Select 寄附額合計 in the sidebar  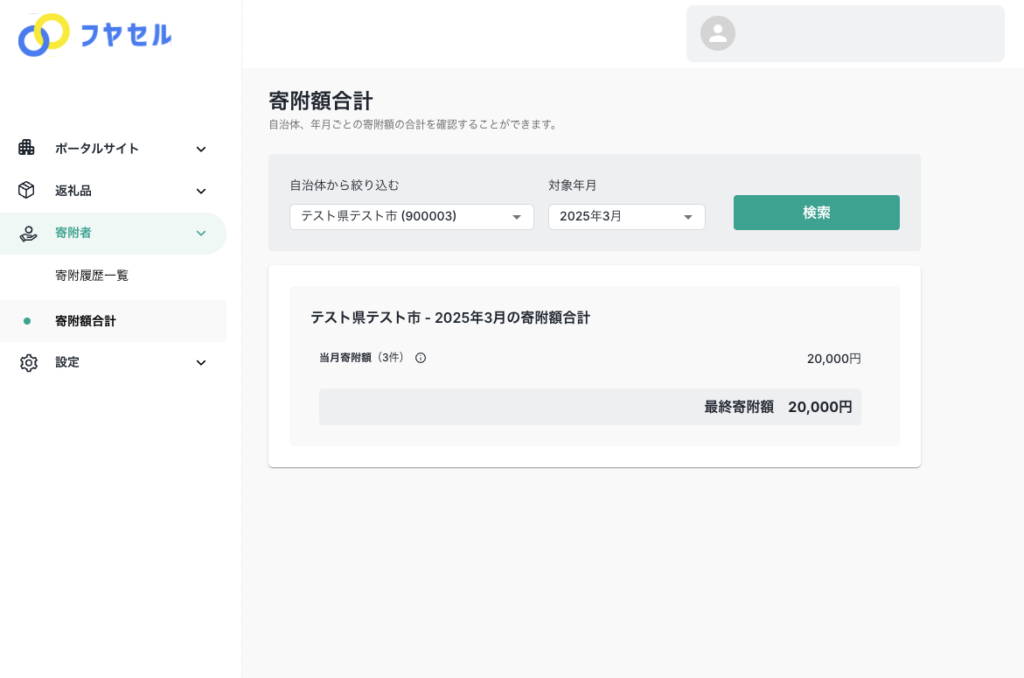coord(86,321)
